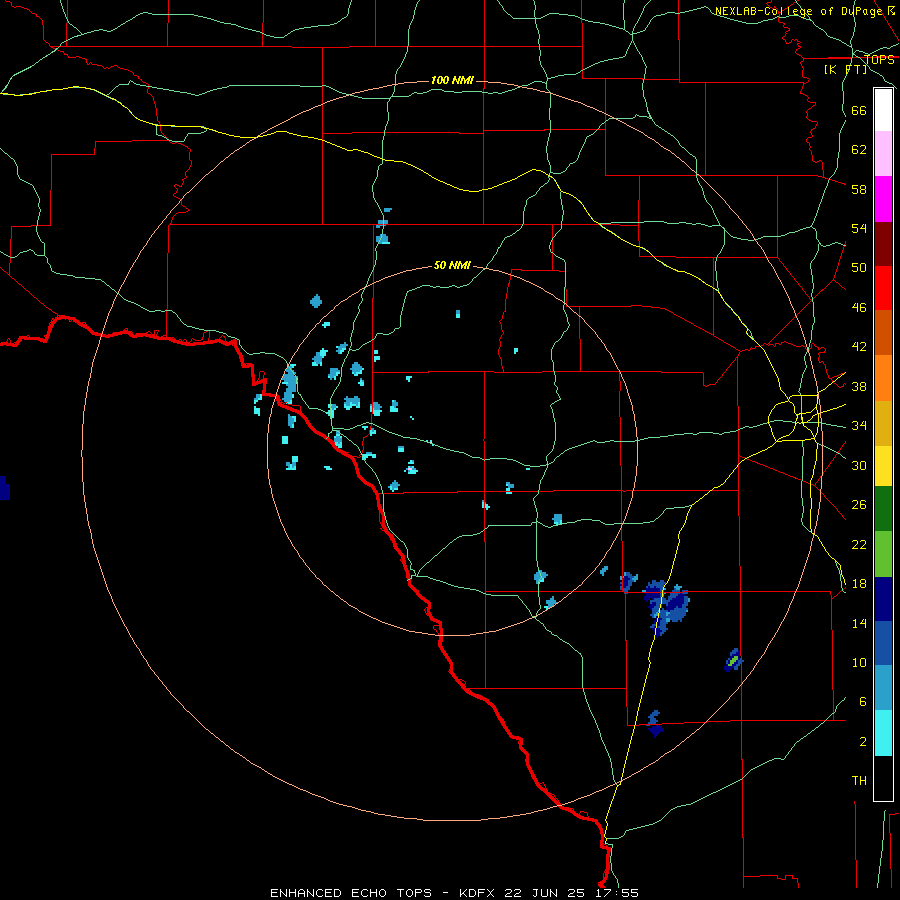
Task: Click the orange 38 kft legend color
Action: [x=883, y=378]
